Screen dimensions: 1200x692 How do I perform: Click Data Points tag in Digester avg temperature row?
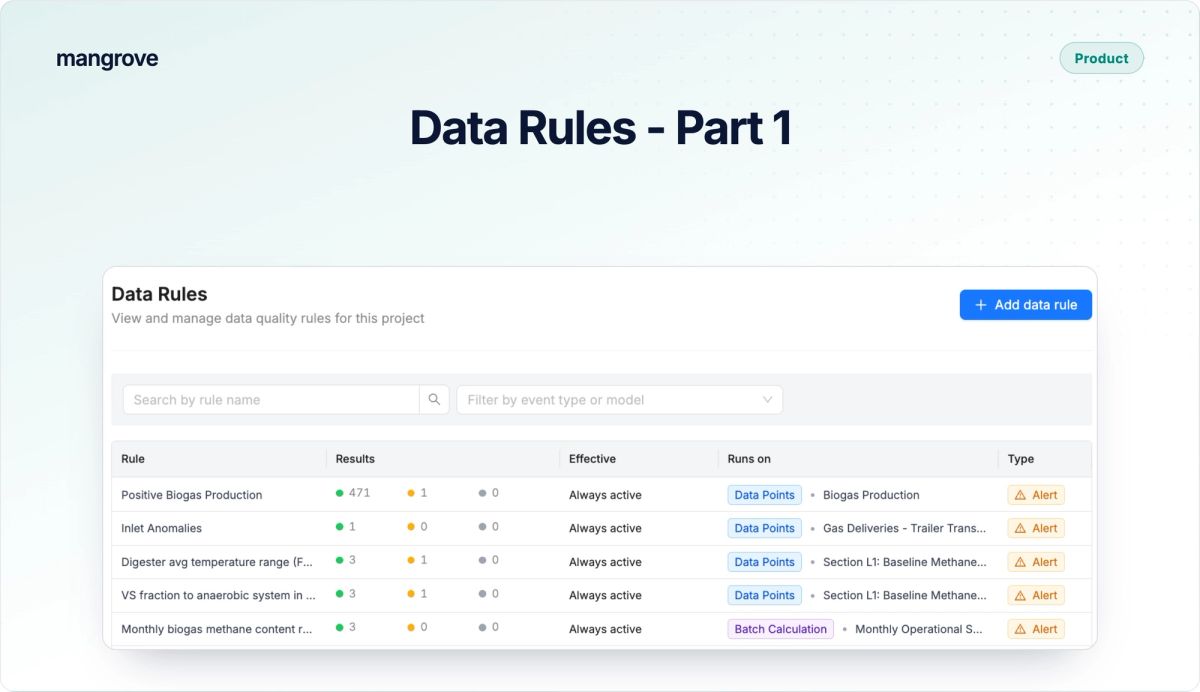pos(764,562)
